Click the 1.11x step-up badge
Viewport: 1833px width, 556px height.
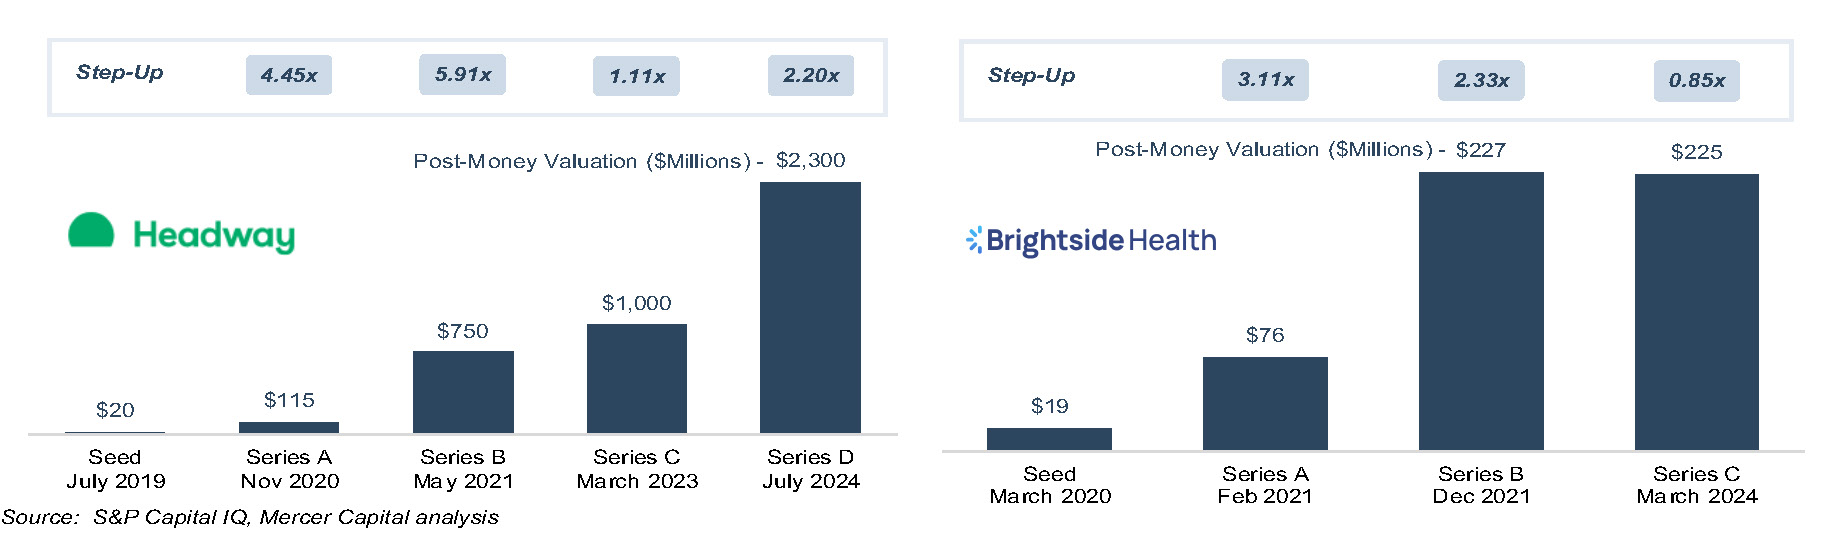(x=636, y=76)
